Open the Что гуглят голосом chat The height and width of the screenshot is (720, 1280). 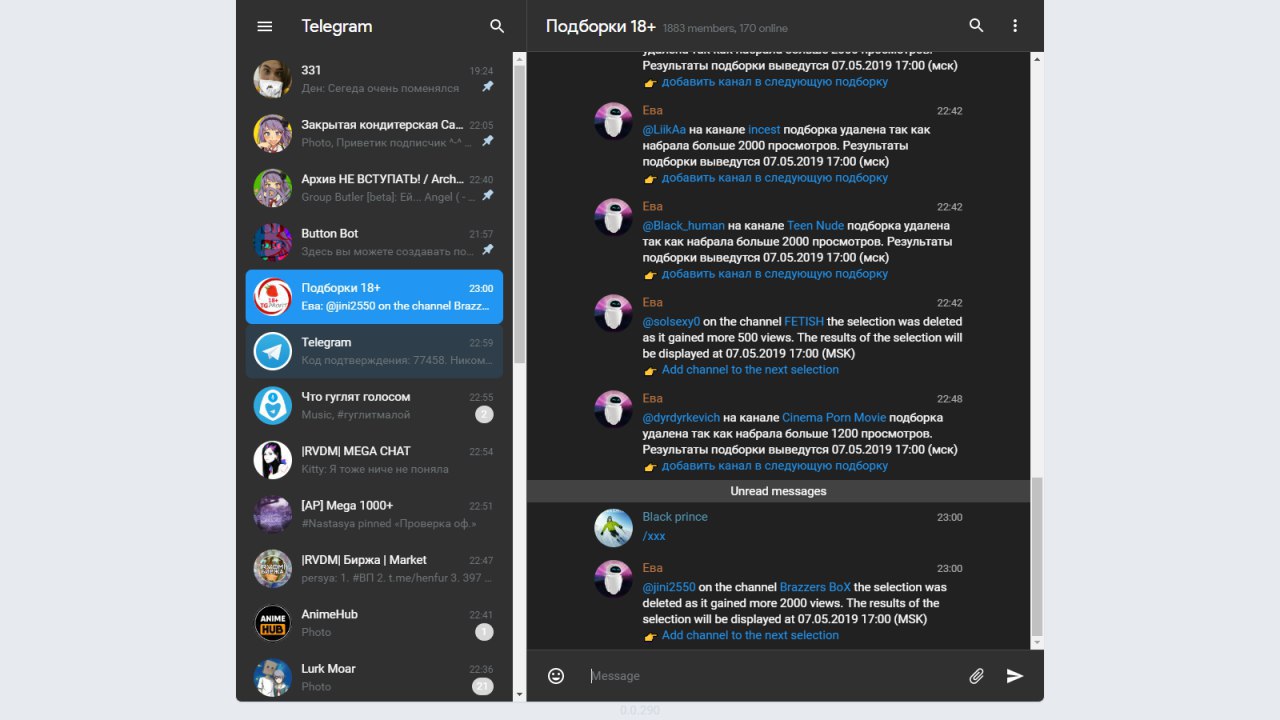(374, 405)
